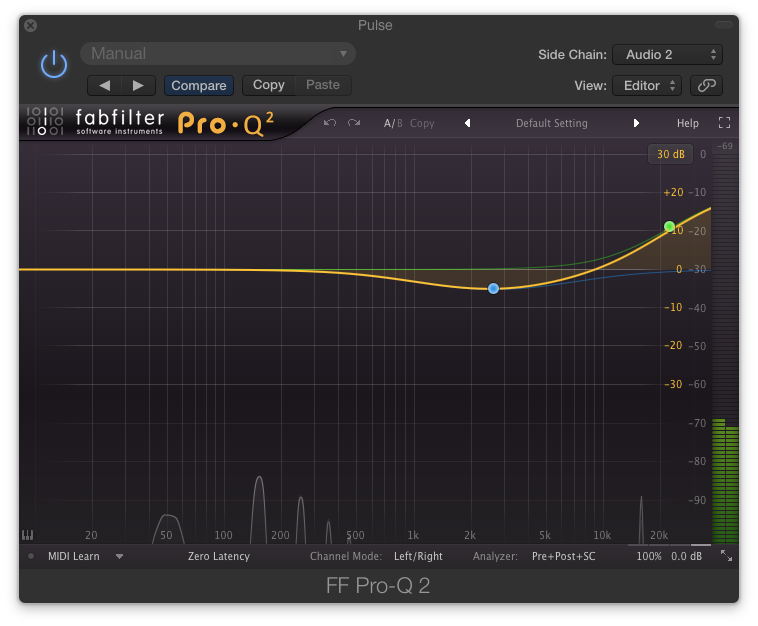
Task: Go to next preset with right arrow
Action: point(138,86)
